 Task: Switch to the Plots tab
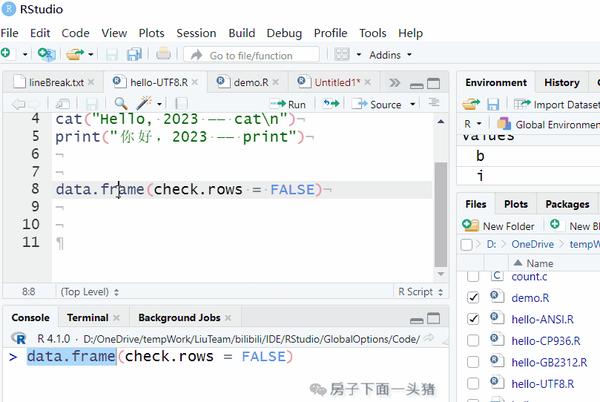tap(516, 204)
